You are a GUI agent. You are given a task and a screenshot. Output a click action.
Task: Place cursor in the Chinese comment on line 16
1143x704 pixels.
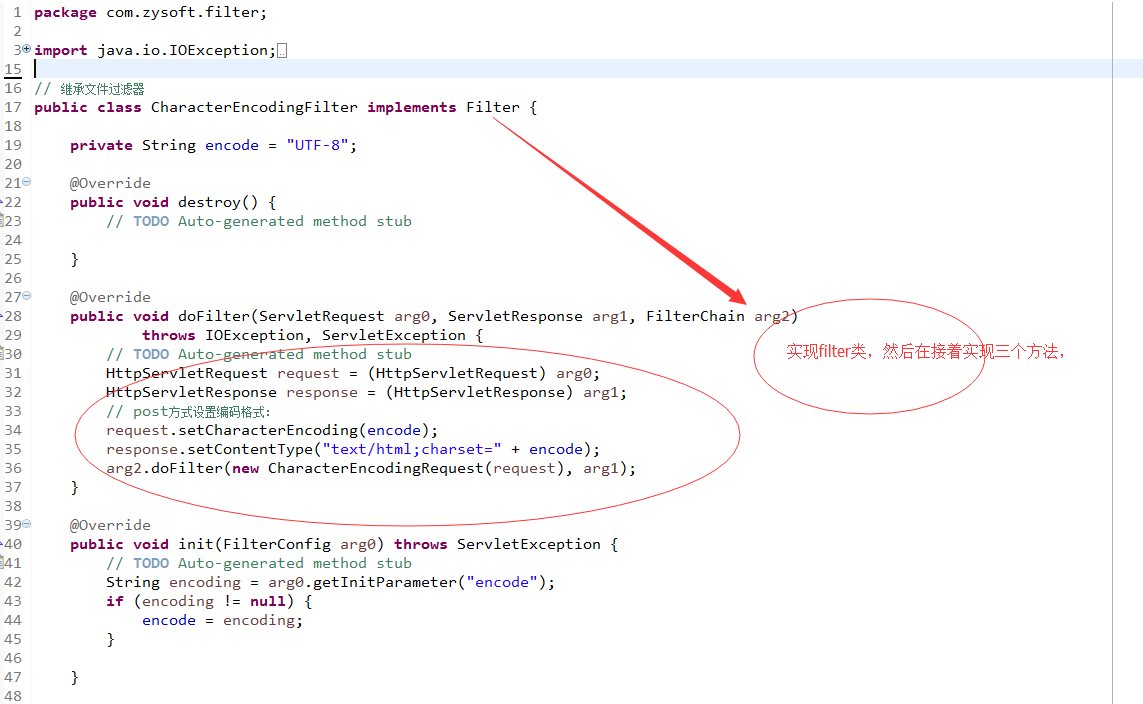point(89,89)
